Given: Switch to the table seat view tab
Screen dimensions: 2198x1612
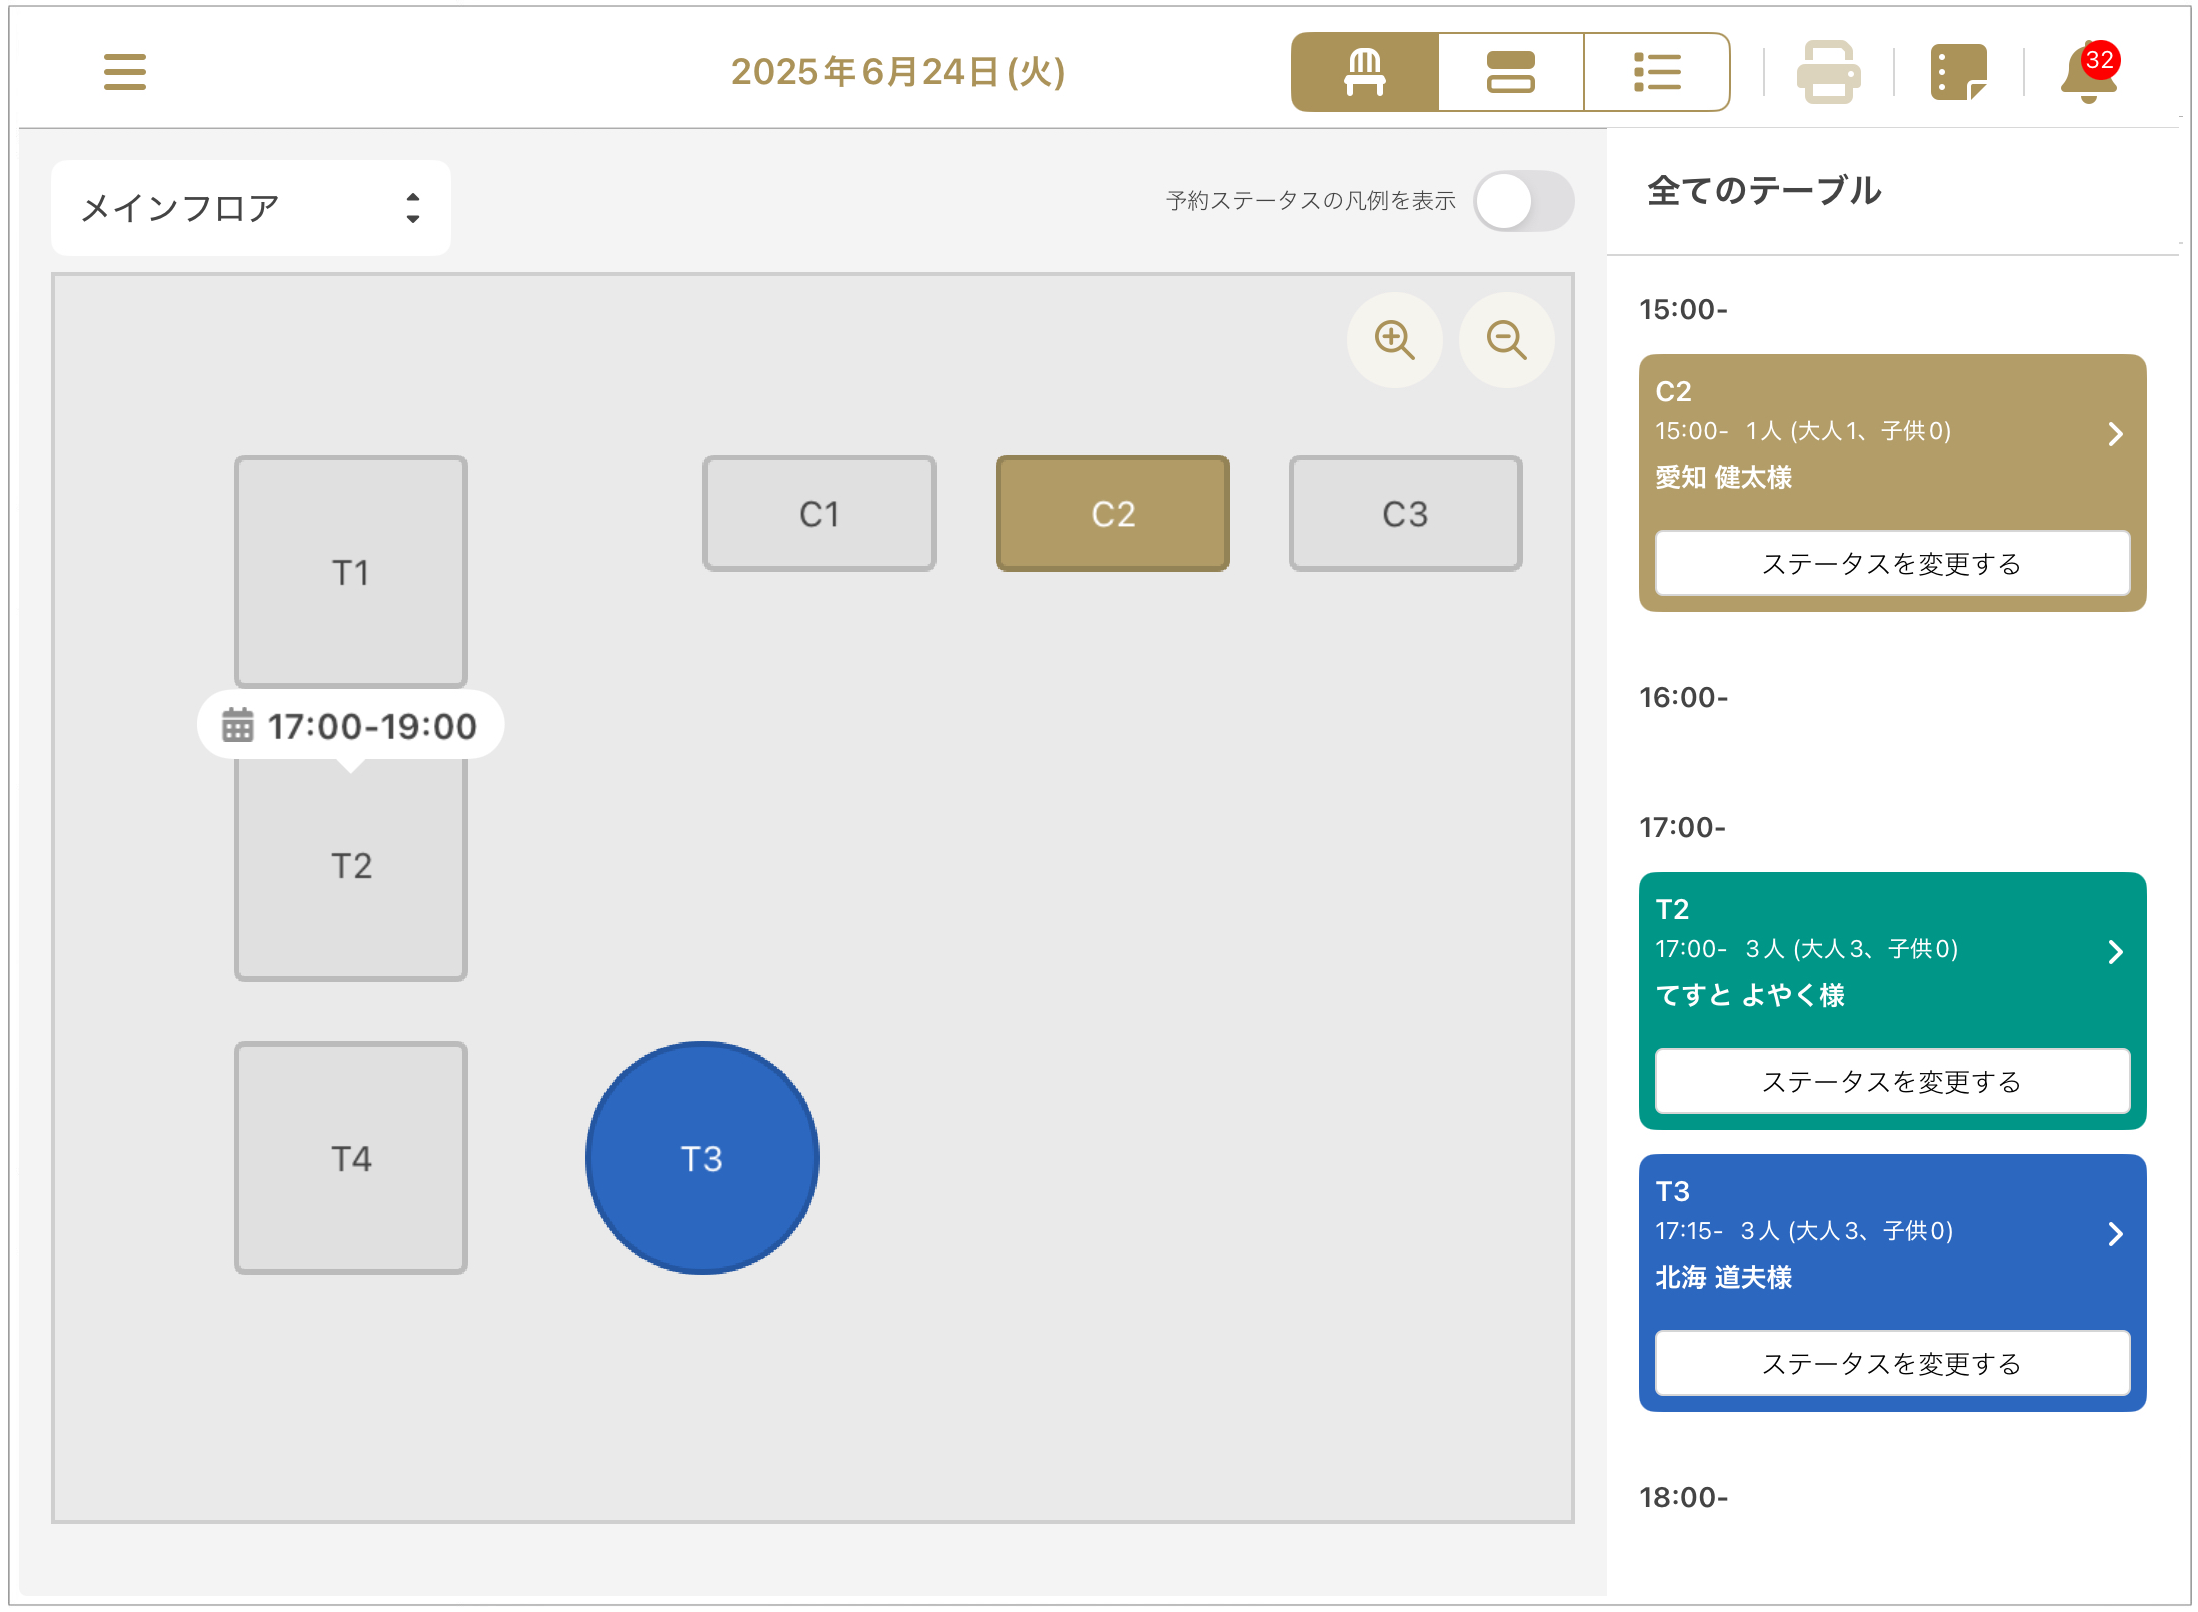Looking at the screenshot, I should tap(1365, 72).
